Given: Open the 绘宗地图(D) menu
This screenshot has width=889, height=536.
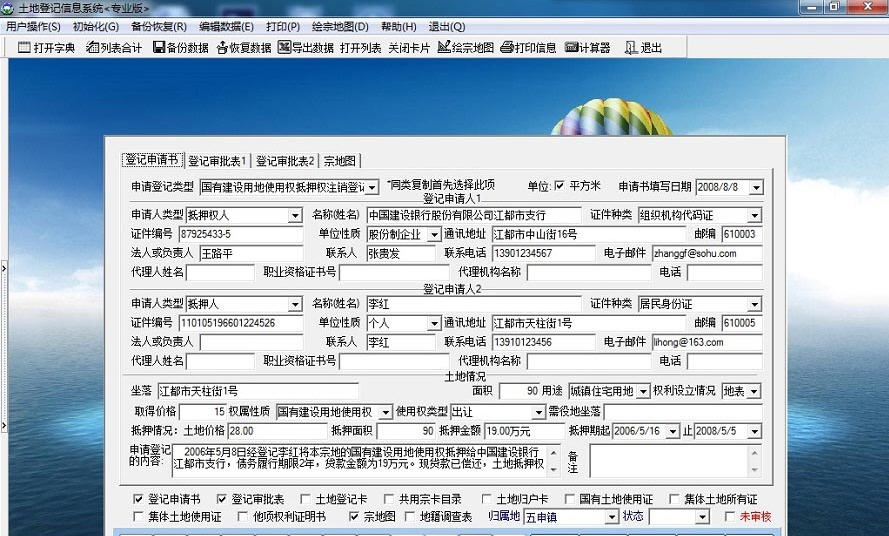Looking at the screenshot, I should pyautogui.click(x=340, y=27).
